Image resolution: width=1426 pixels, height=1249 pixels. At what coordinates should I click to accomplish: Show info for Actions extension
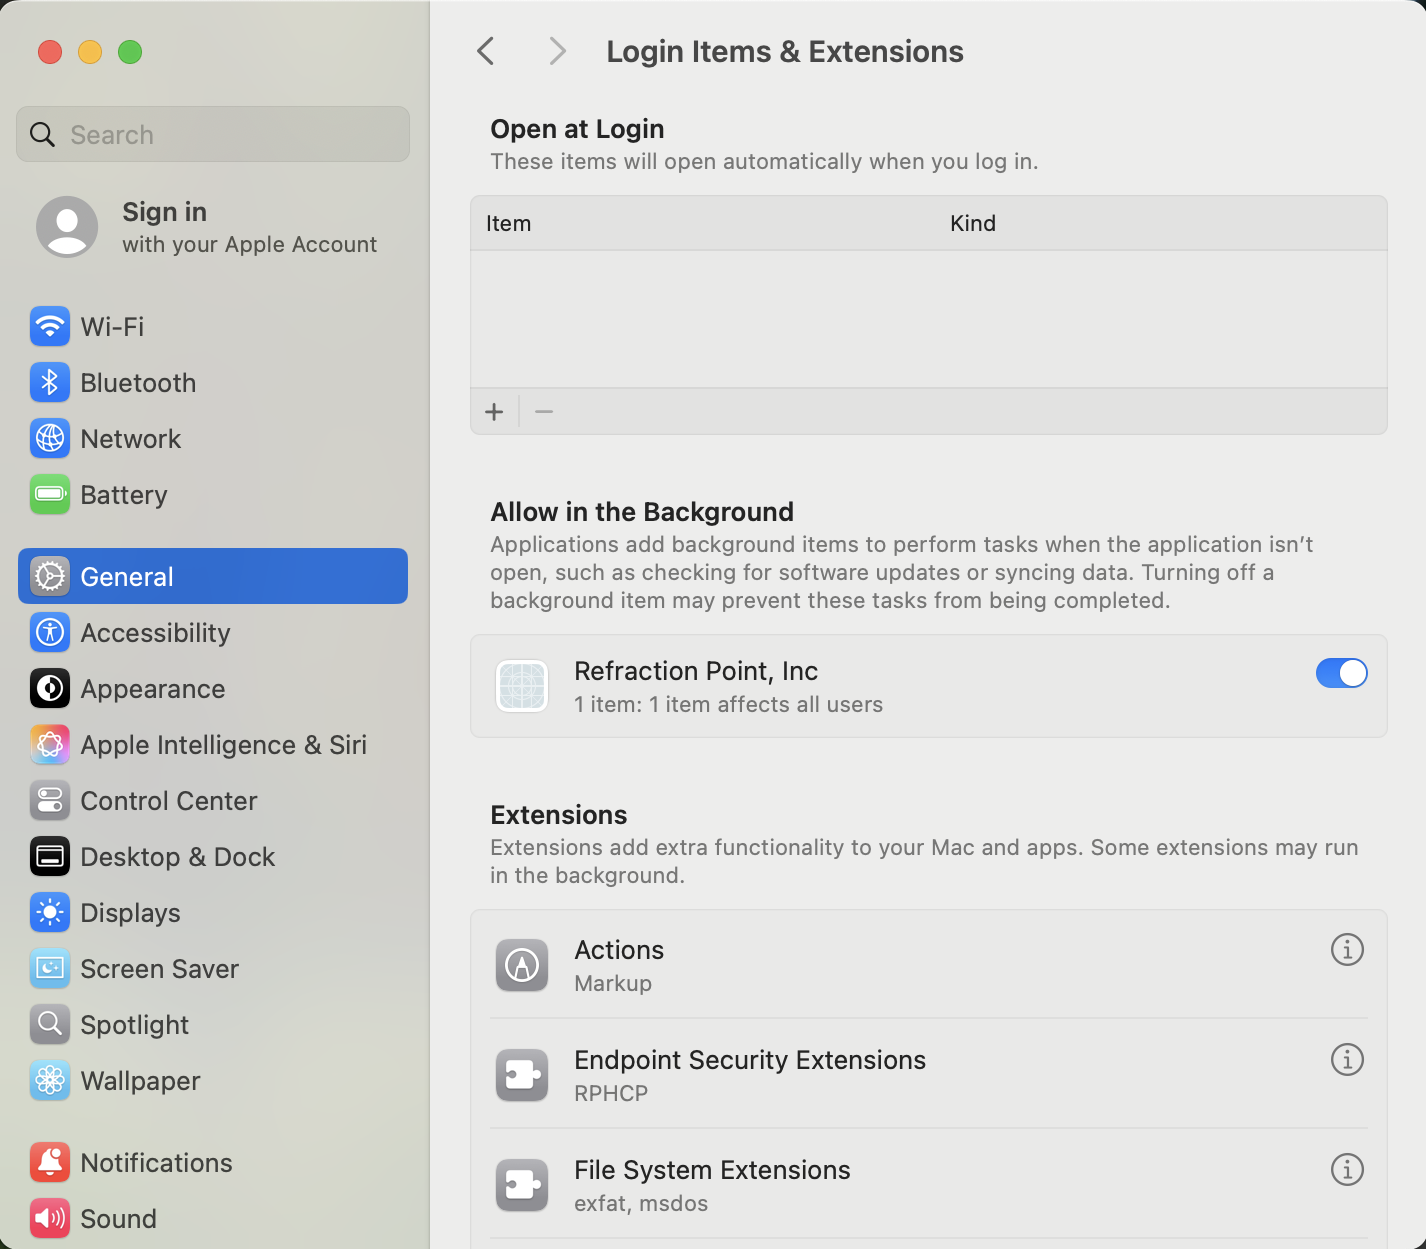(1347, 949)
